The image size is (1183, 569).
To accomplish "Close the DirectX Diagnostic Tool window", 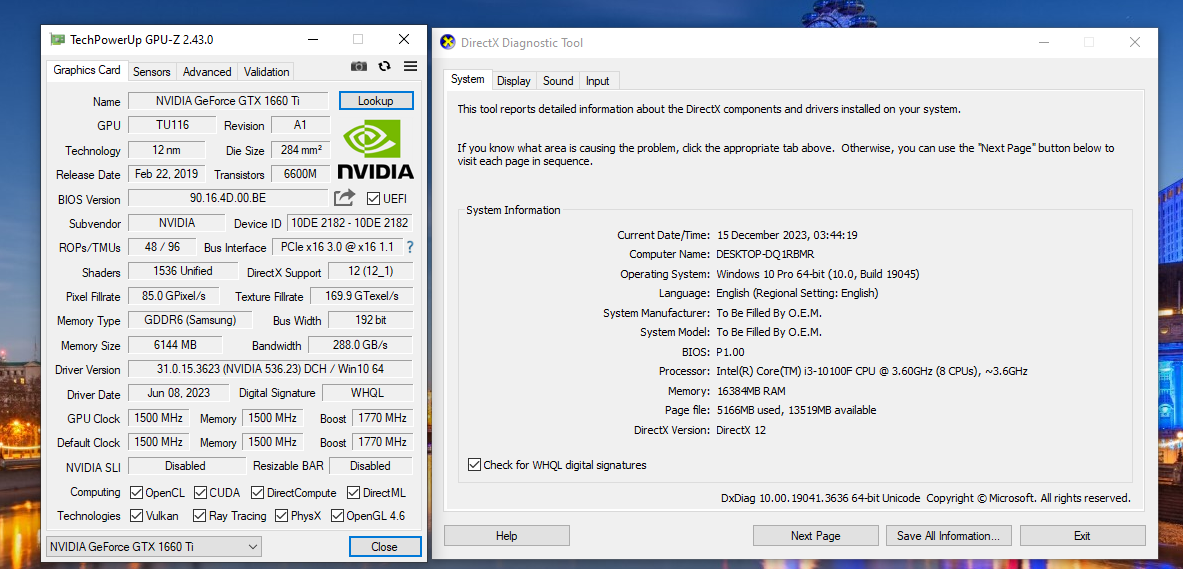I will [x=1134, y=42].
